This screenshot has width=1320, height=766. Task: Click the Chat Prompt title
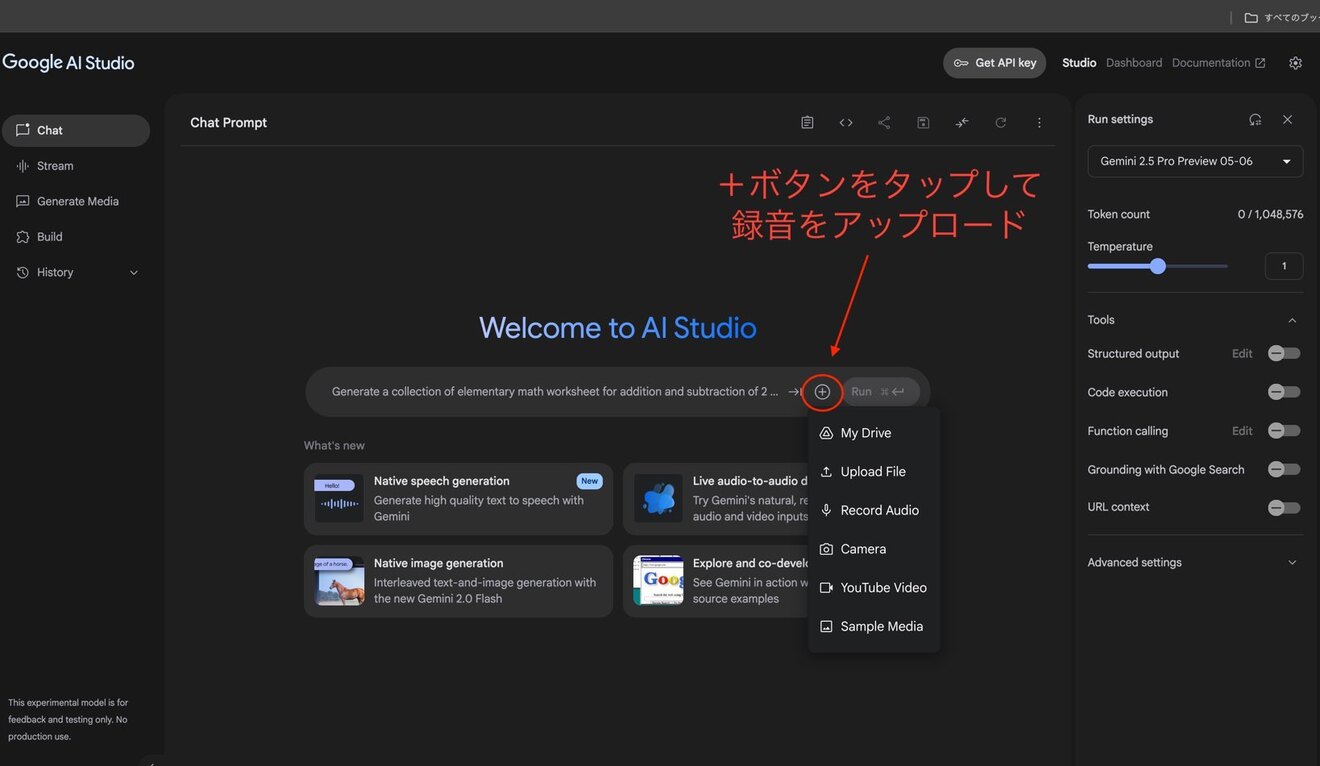[229, 123]
